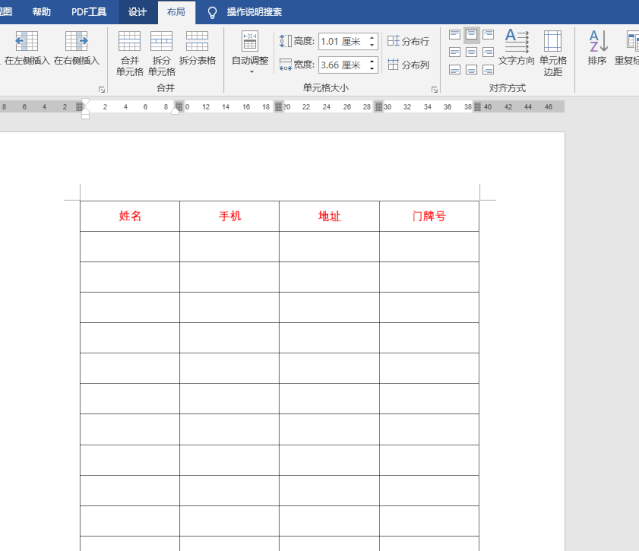
Task: Align text bottom right
Action: coord(488,70)
